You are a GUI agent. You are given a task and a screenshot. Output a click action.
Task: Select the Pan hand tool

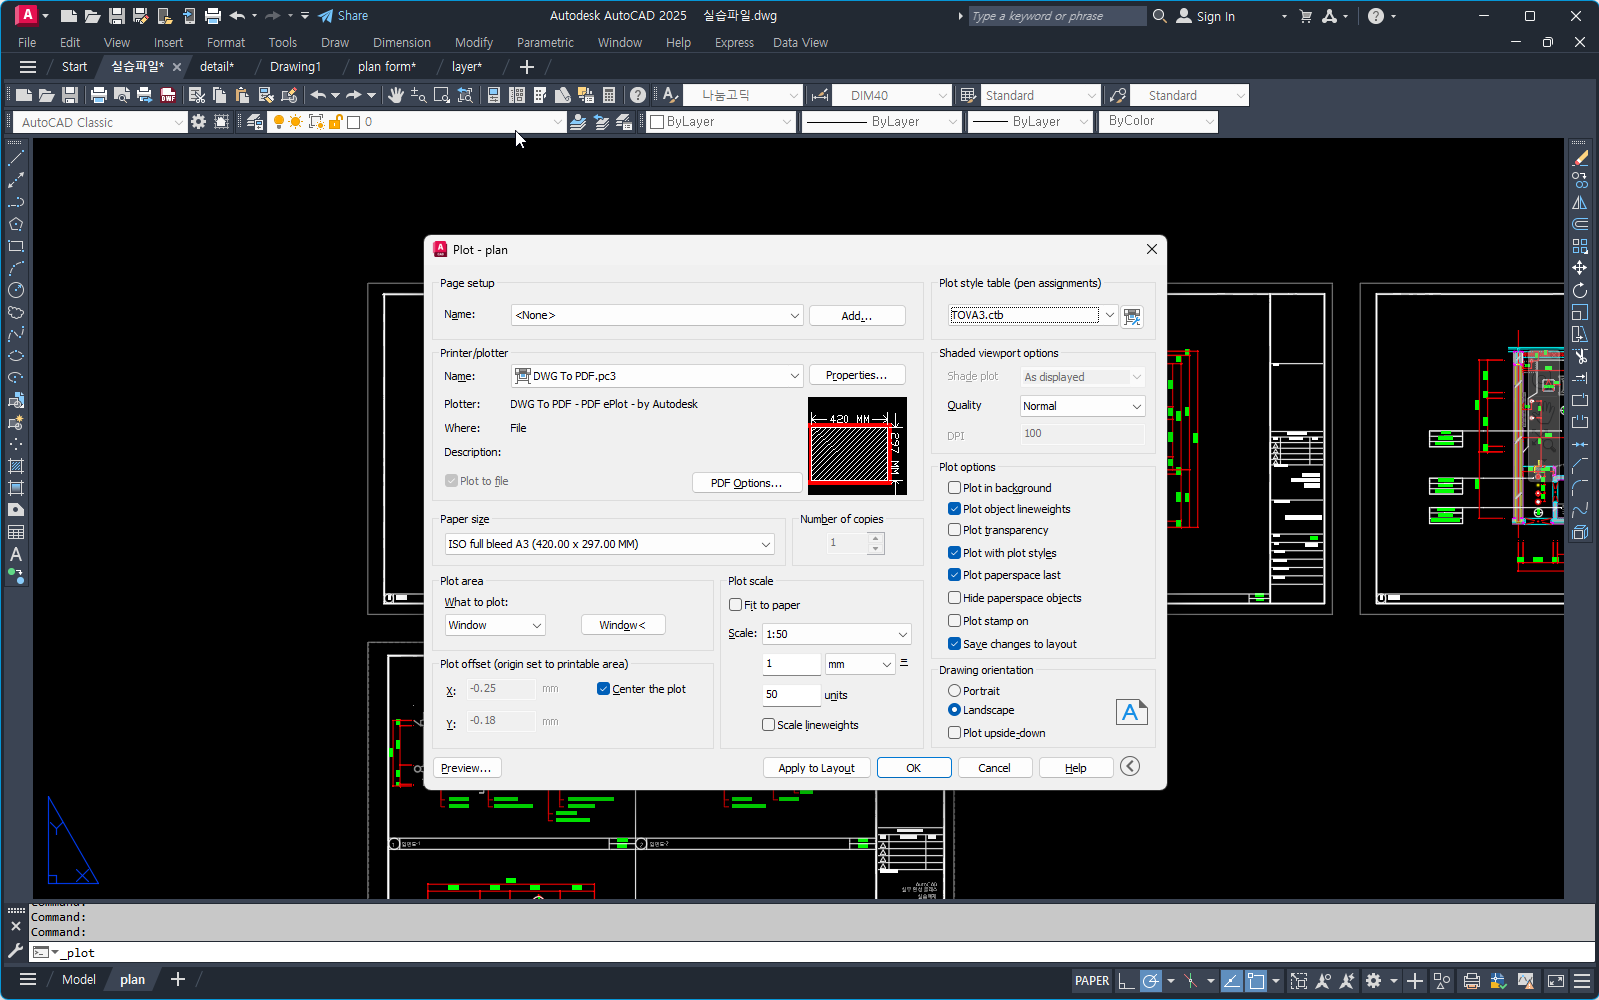click(396, 95)
